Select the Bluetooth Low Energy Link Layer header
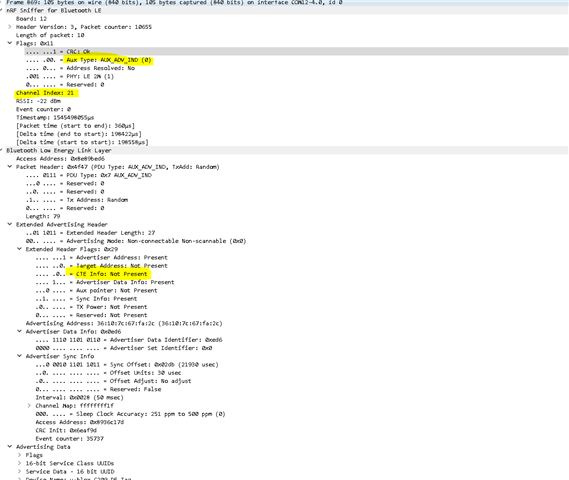The image size is (569, 480). tap(59, 151)
